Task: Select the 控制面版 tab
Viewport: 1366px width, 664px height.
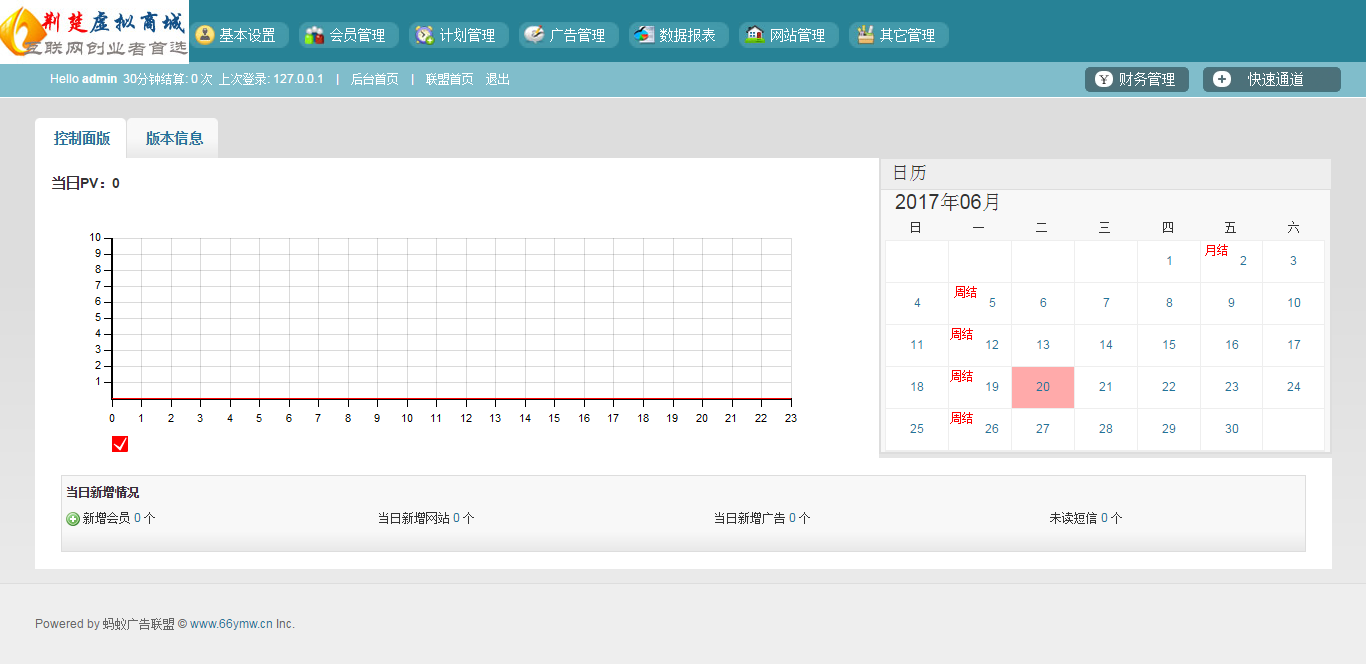Action: pos(82,138)
